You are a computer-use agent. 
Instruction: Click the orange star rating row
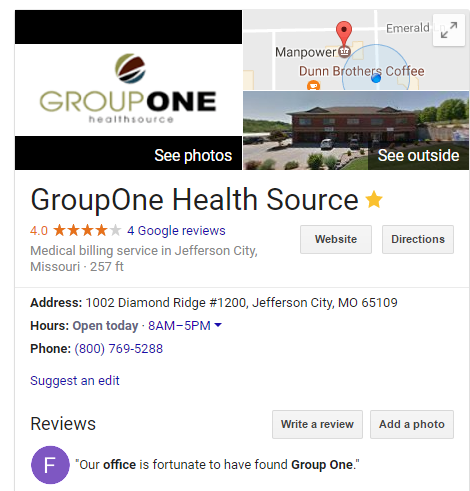tap(87, 230)
